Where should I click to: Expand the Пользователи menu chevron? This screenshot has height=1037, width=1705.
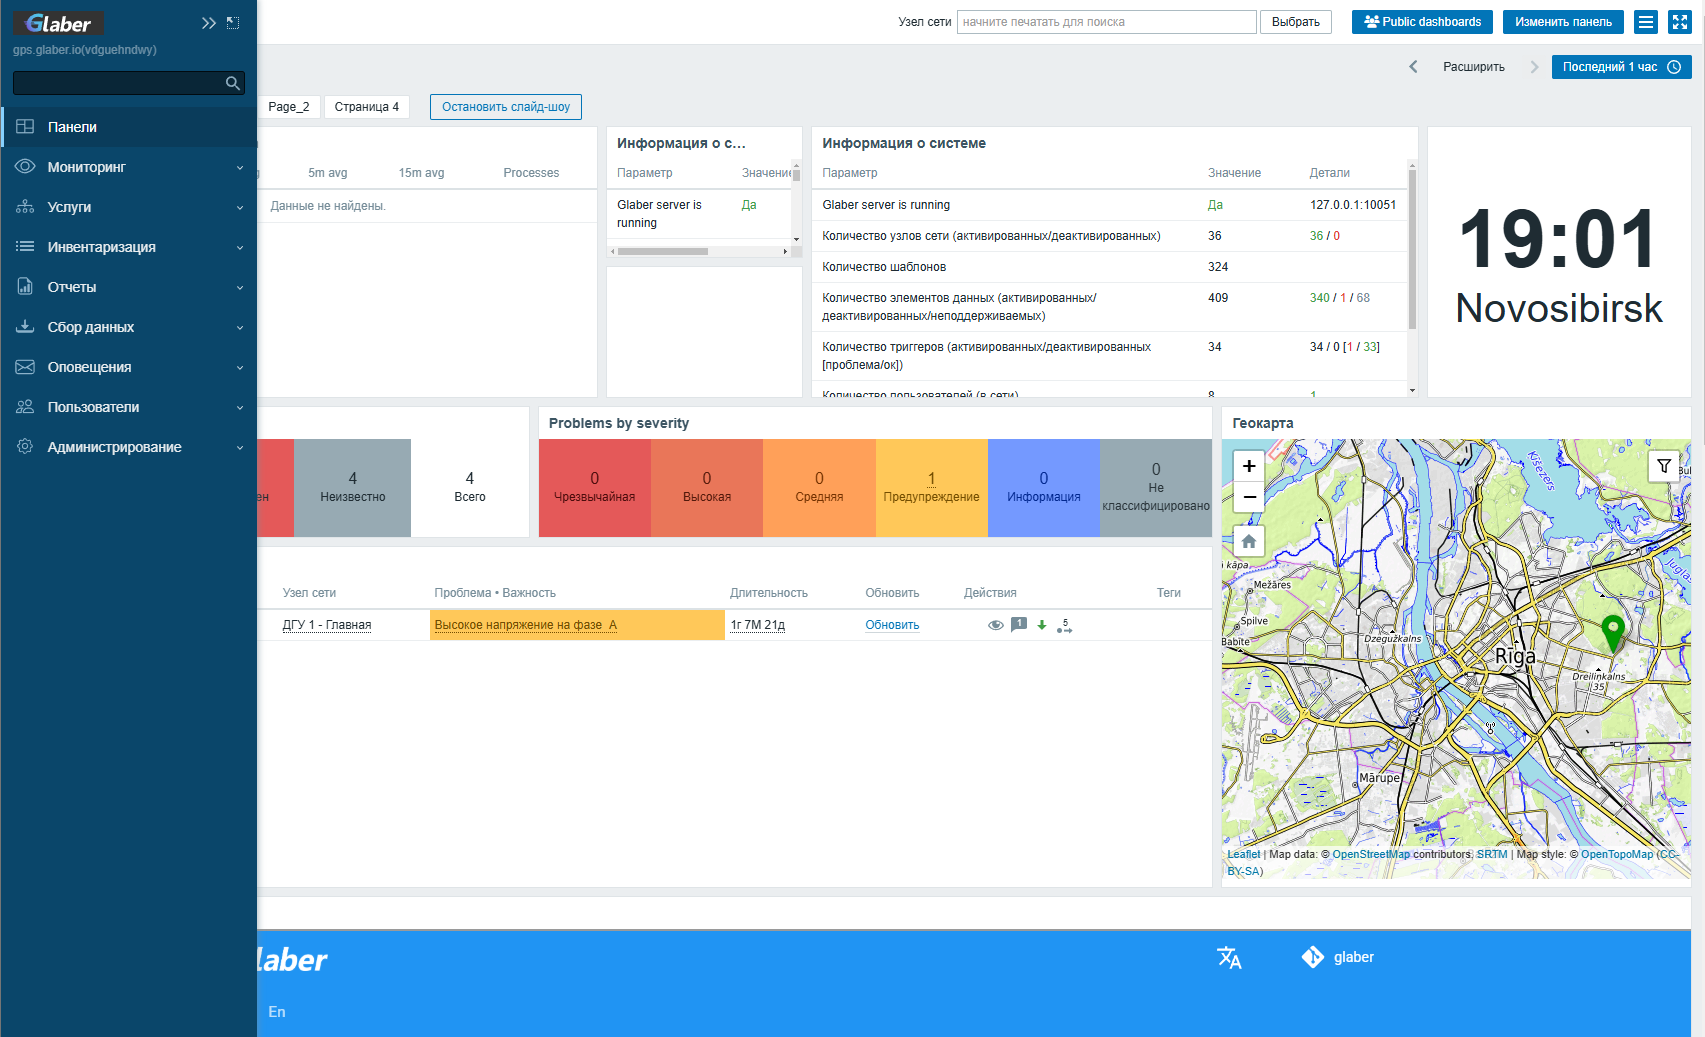tap(240, 408)
